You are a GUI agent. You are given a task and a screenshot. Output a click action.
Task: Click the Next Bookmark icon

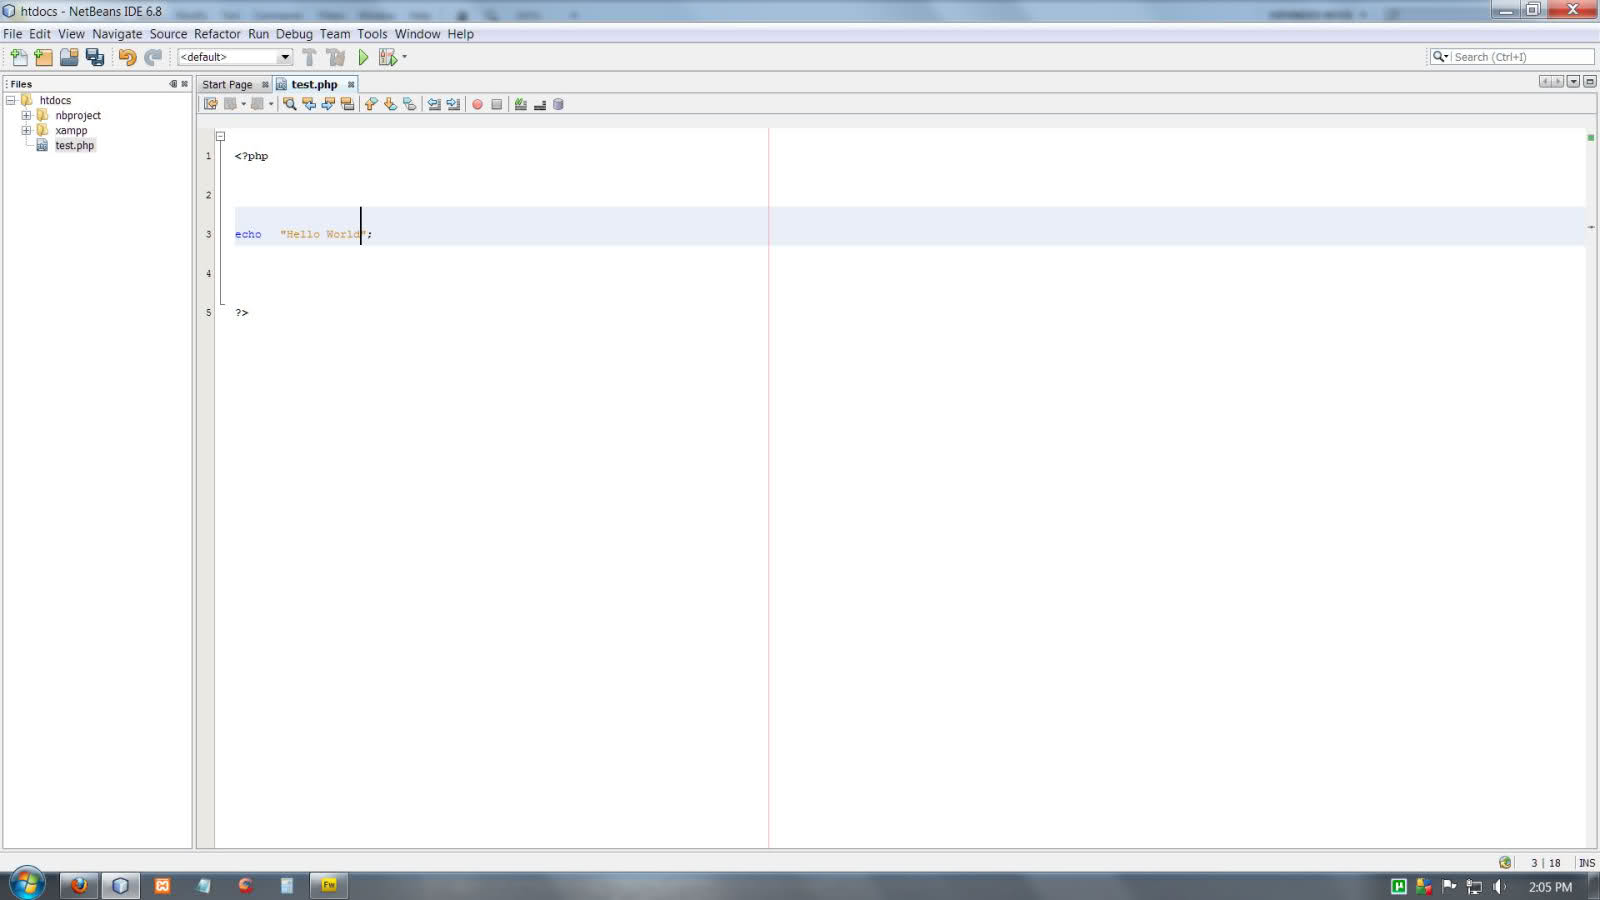point(390,104)
